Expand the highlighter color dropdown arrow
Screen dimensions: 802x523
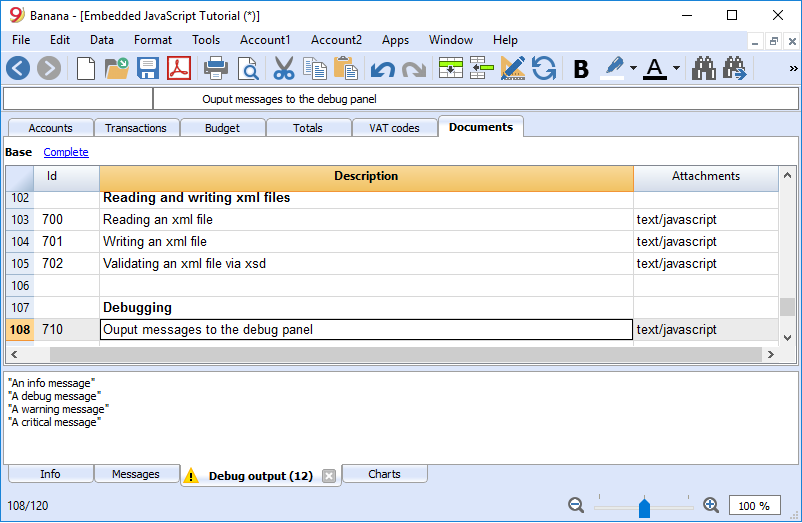(x=633, y=68)
